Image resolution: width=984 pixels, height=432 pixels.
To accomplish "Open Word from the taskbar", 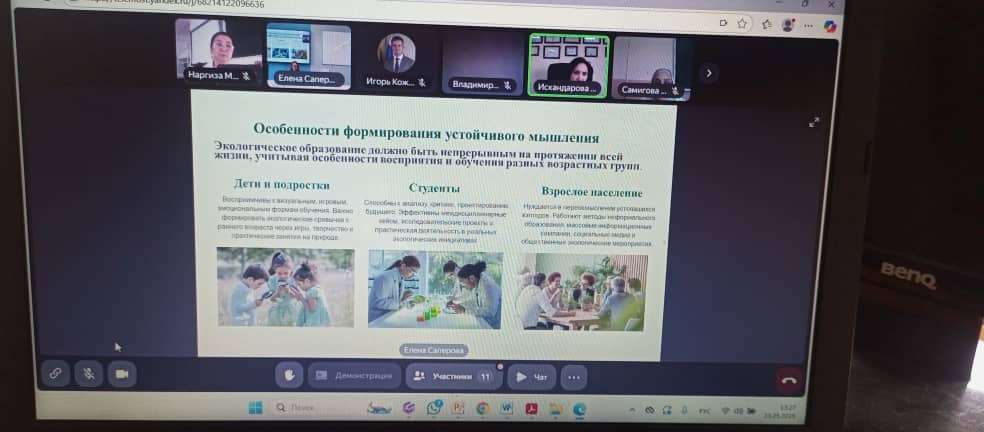I will click(x=506, y=409).
